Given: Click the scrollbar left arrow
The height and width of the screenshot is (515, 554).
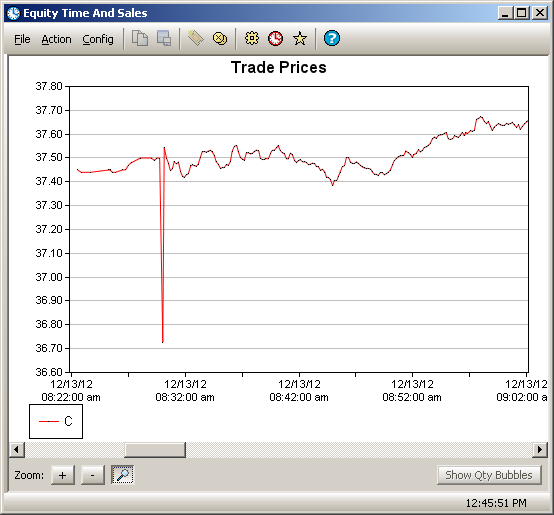Looking at the screenshot, I should tap(16, 450).
